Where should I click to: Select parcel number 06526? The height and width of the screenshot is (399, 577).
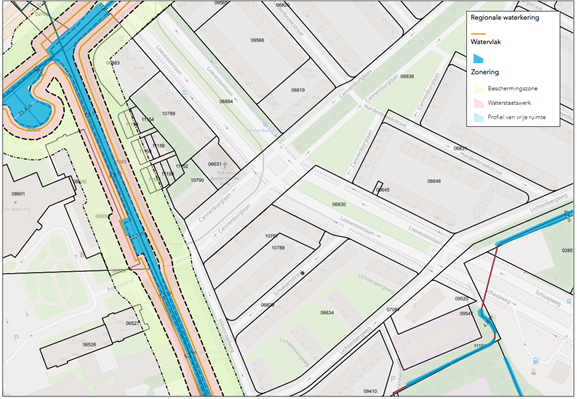[x=89, y=345]
